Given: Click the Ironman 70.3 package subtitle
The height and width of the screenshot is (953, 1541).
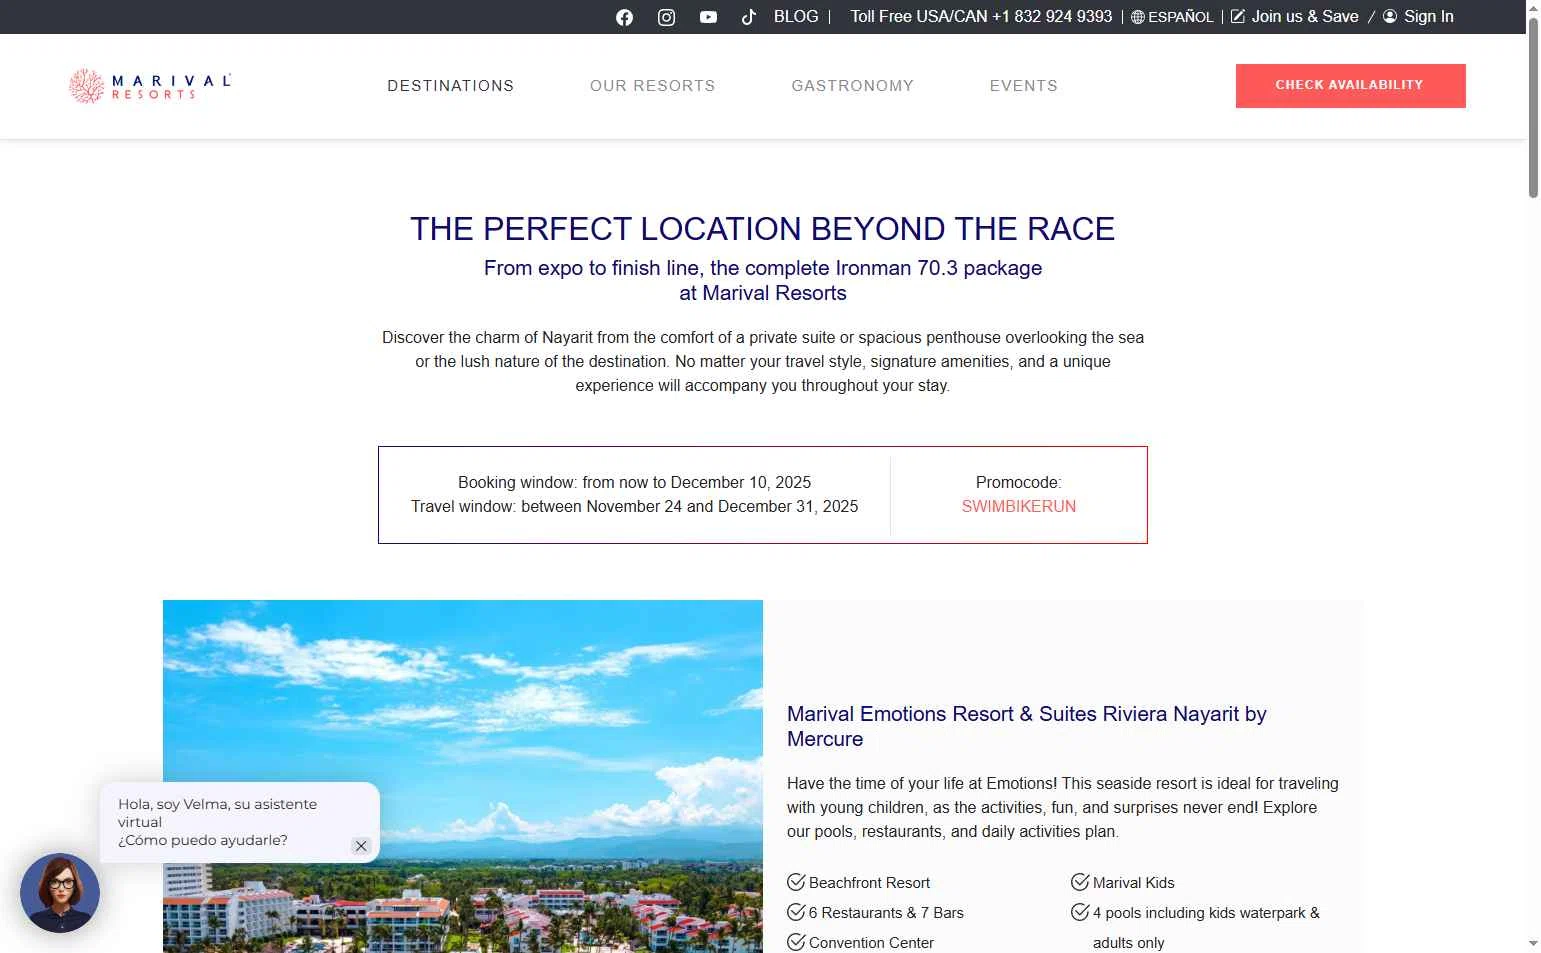Looking at the screenshot, I should point(763,280).
